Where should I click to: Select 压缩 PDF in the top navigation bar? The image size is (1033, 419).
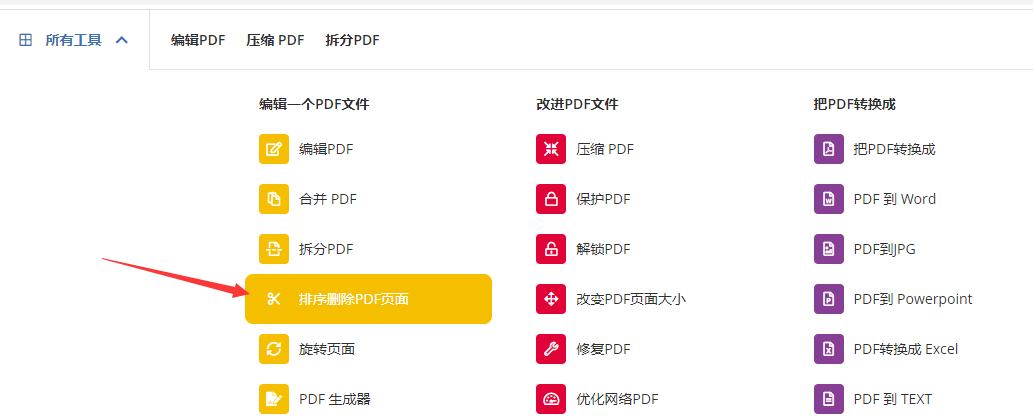[275, 40]
